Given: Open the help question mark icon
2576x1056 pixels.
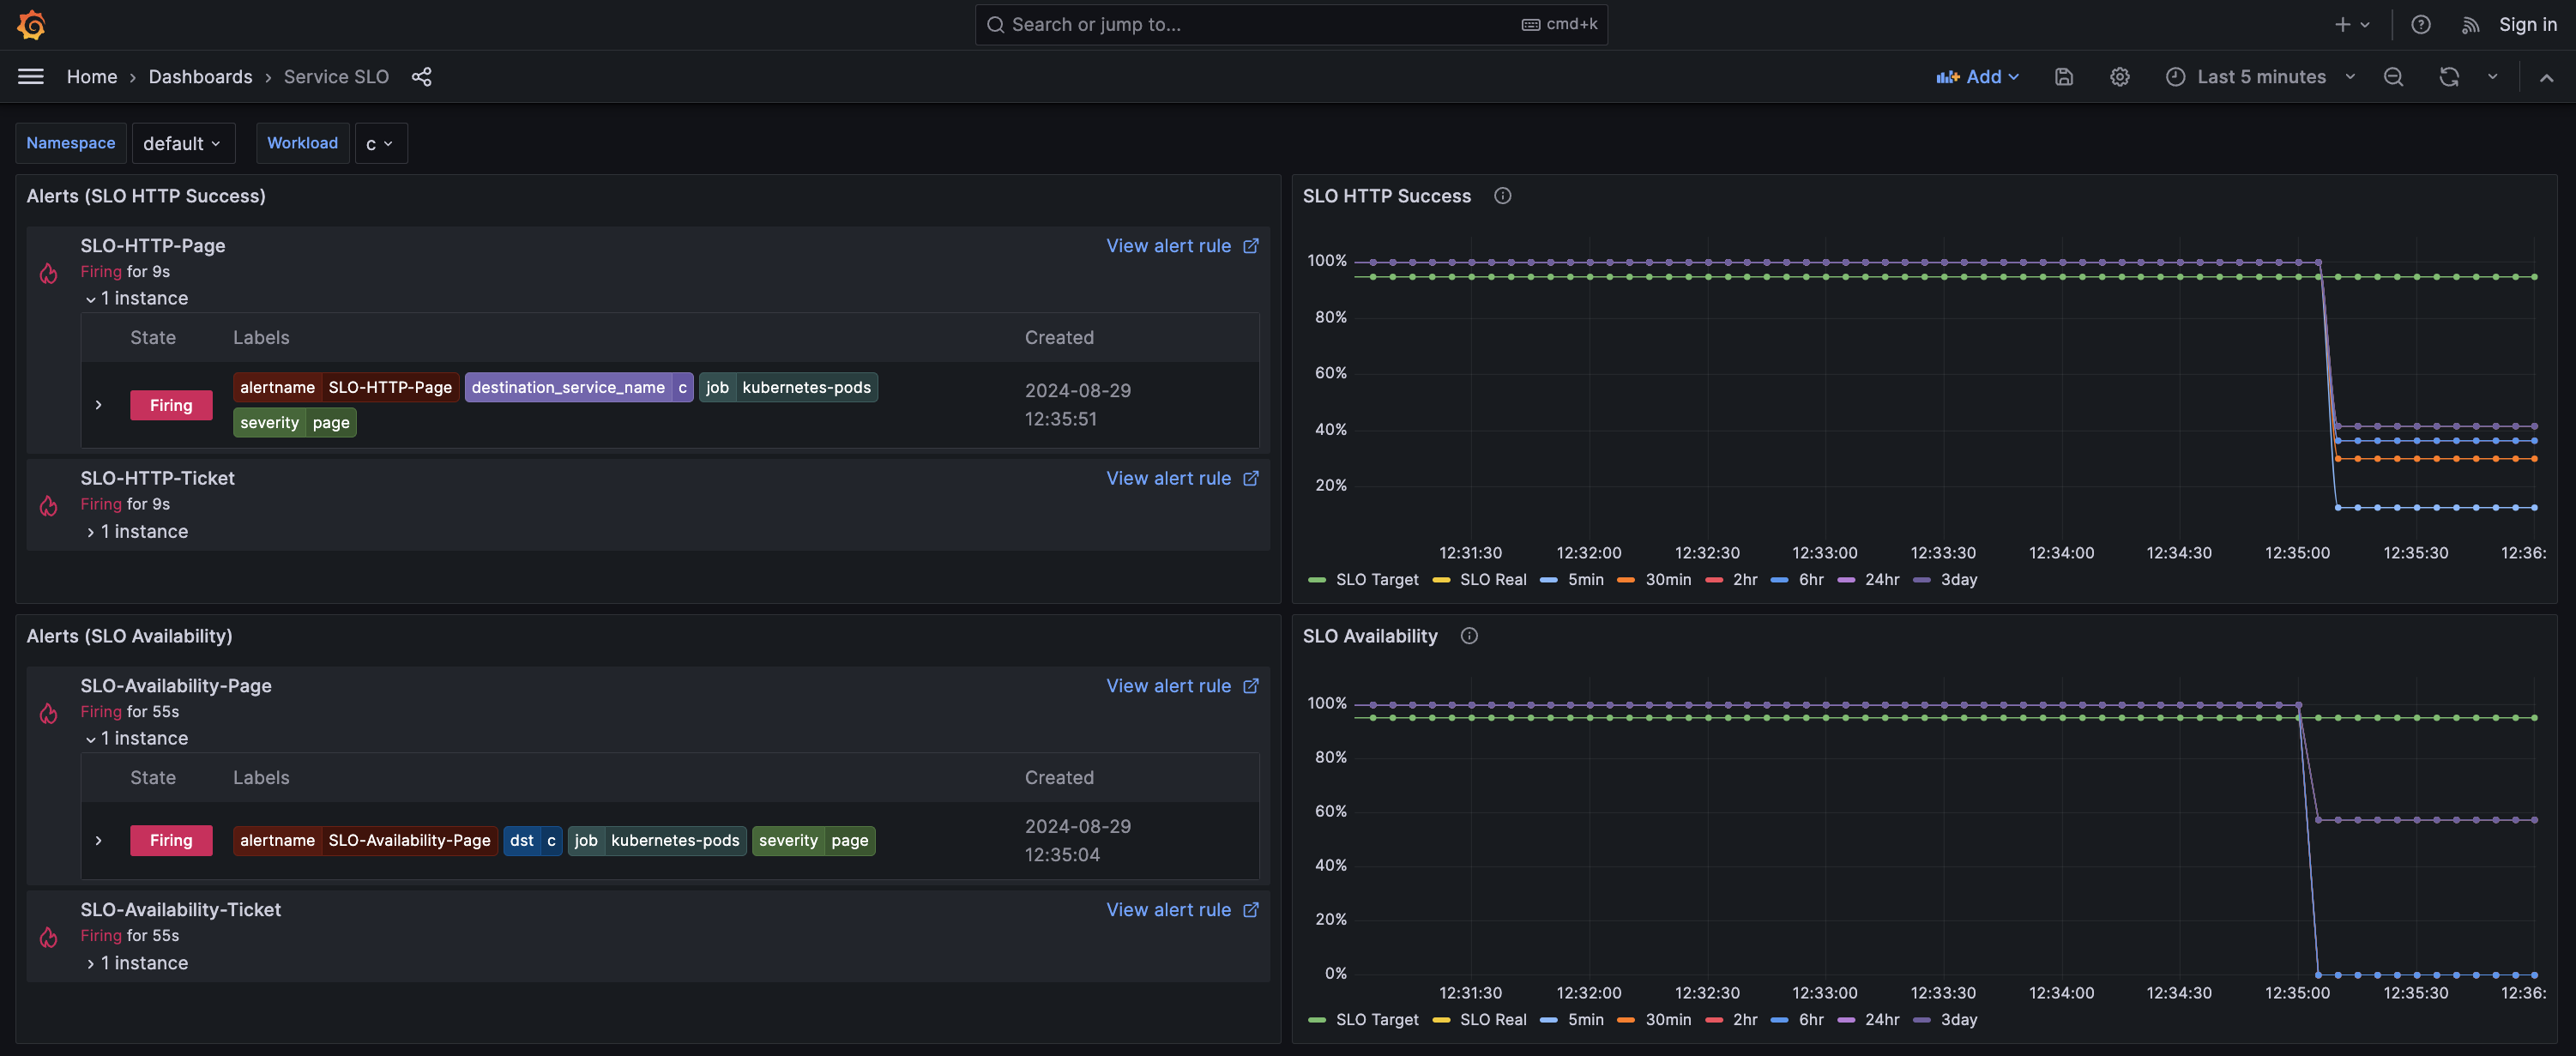Looking at the screenshot, I should pos(2420,25).
